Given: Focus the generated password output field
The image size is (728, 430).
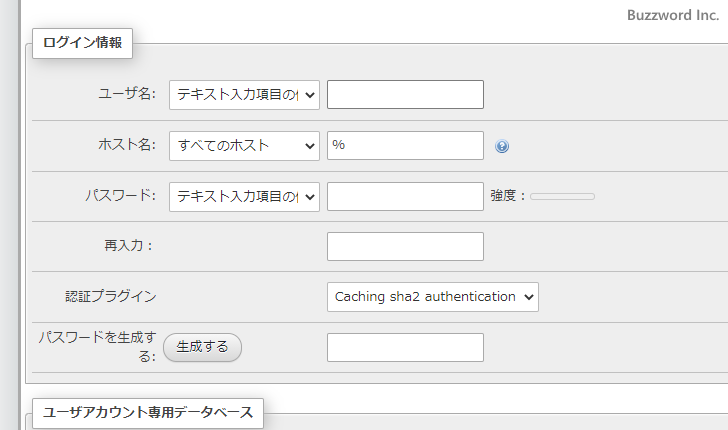Looking at the screenshot, I should pos(405,347).
